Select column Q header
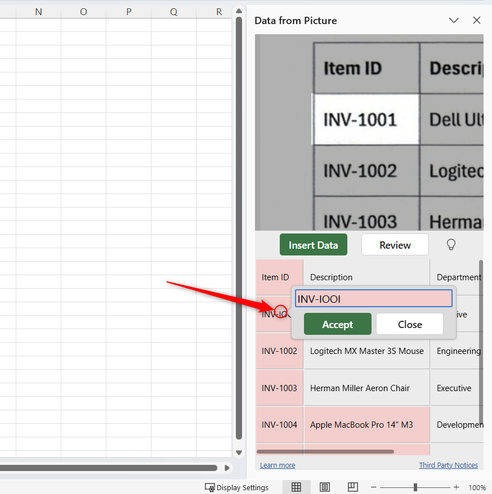The height and width of the screenshot is (494, 492). pos(174,12)
